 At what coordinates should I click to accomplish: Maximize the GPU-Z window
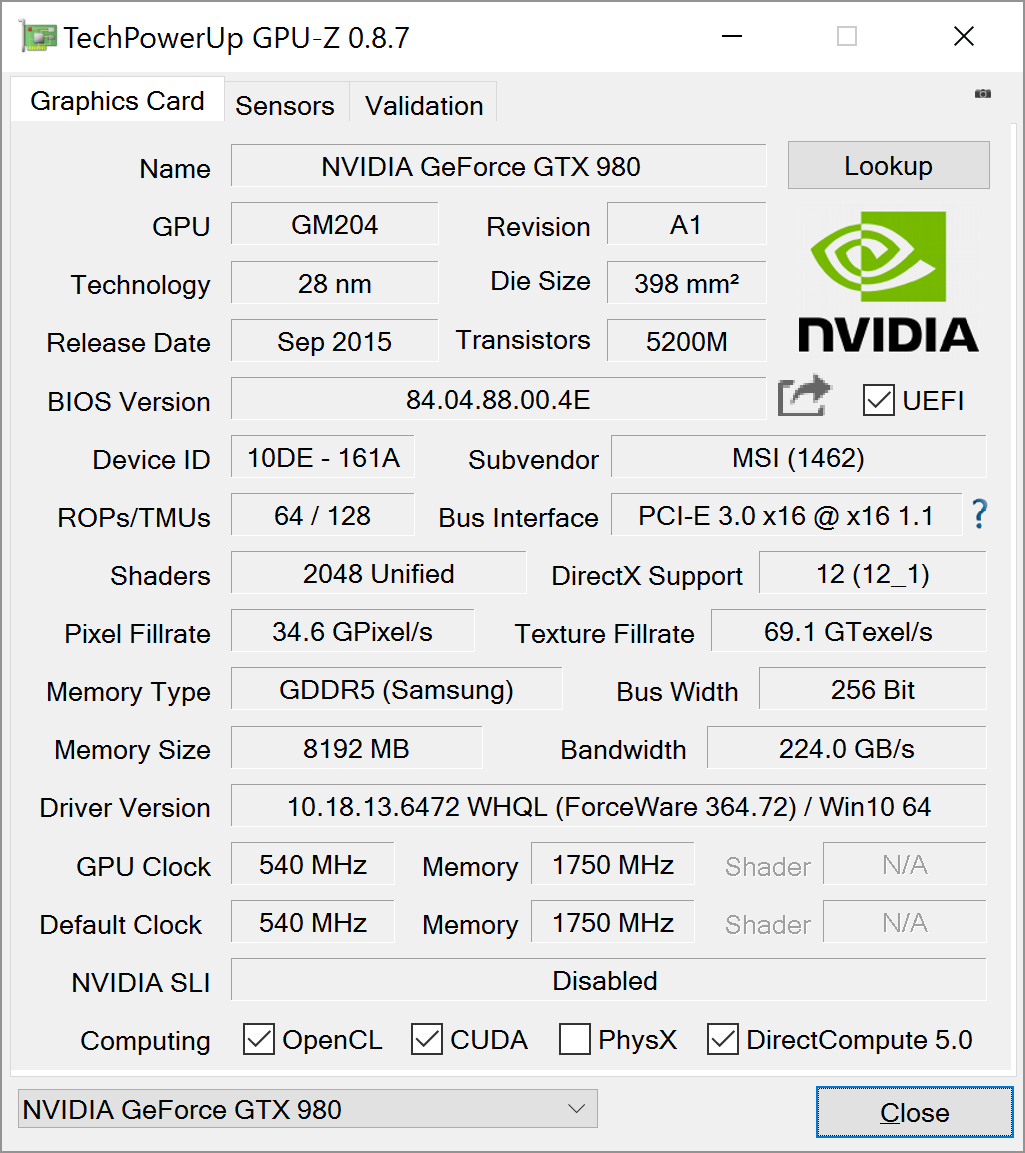point(847,37)
